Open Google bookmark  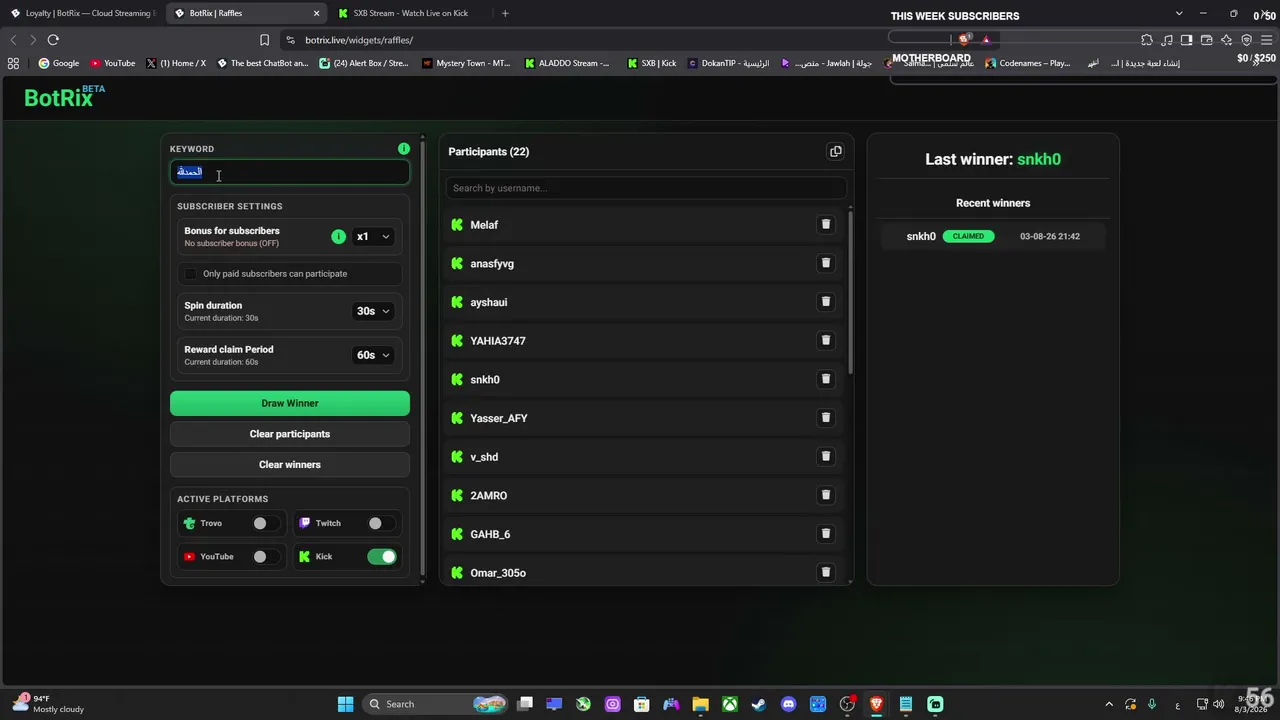click(x=59, y=63)
